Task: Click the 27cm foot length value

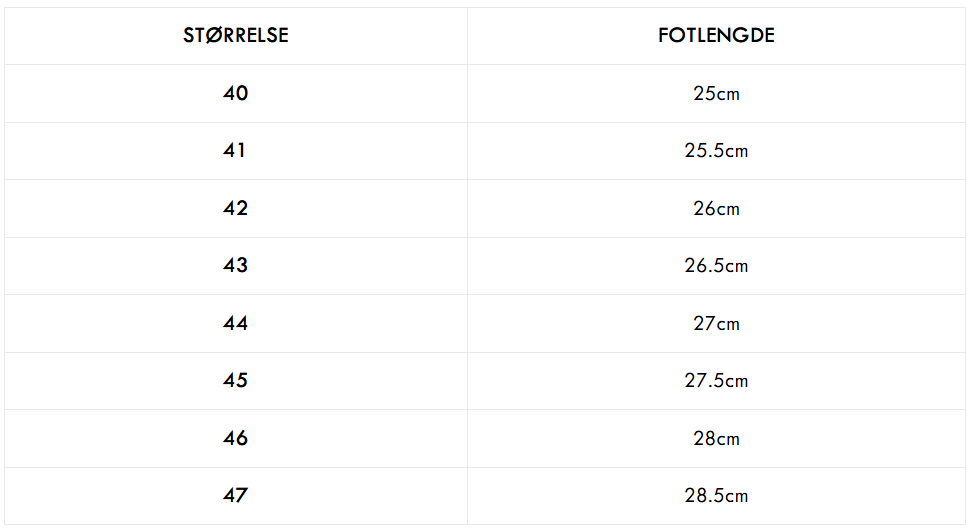Action: pos(716,323)
